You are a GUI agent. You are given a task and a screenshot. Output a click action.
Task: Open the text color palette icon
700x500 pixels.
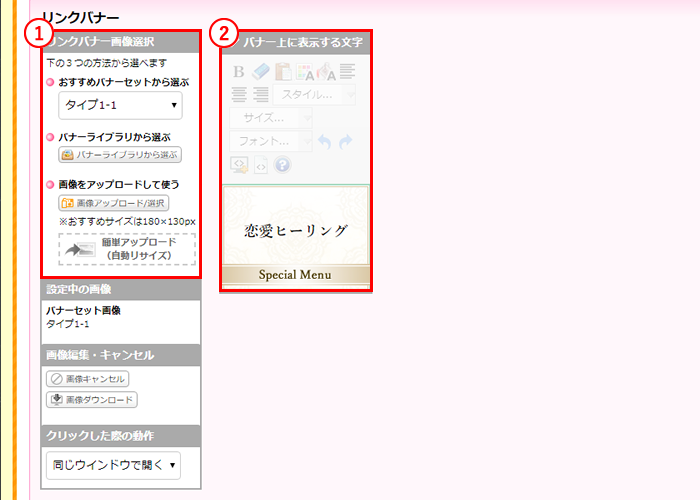tap(304, 71)
